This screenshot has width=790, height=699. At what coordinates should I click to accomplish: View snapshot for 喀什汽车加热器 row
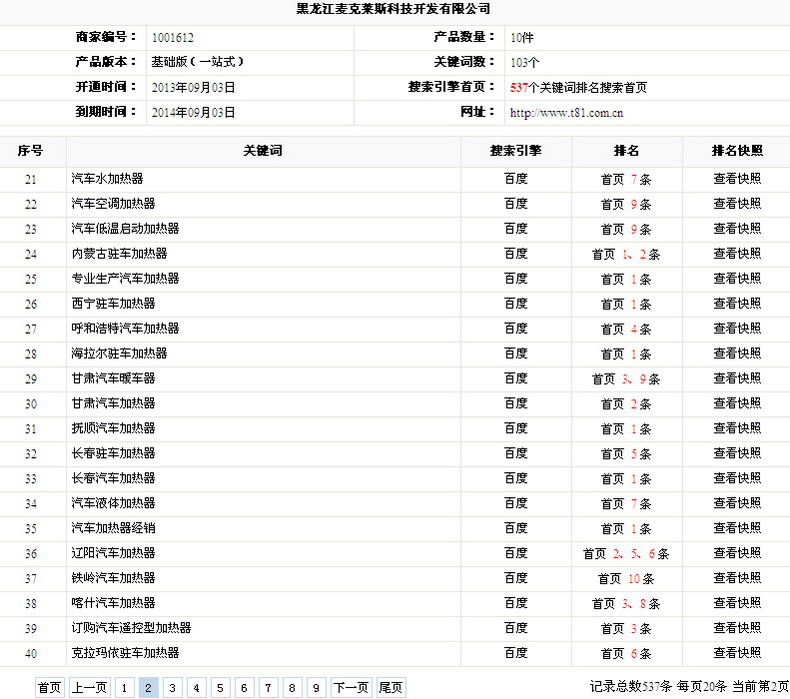coord(737,603)
